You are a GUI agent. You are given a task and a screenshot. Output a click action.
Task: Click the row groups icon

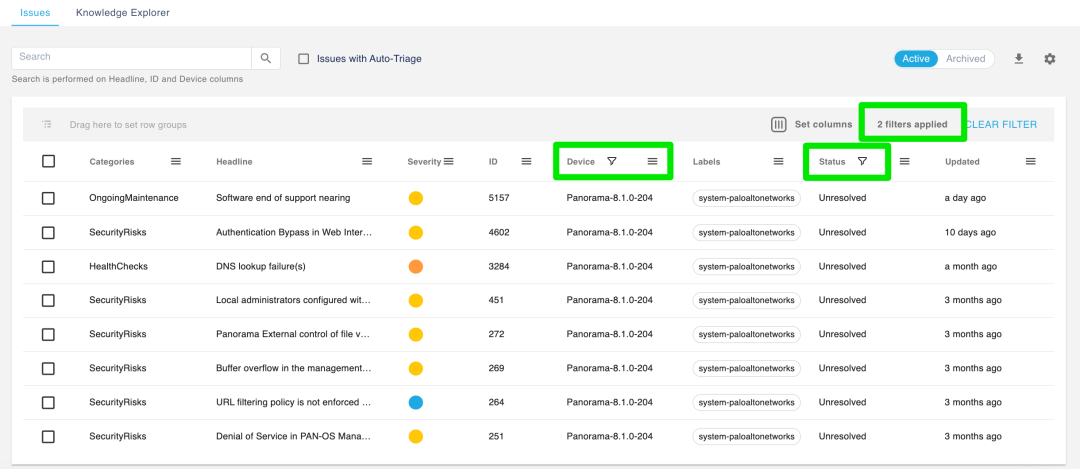pyautogui.click(x=47, y=125)
